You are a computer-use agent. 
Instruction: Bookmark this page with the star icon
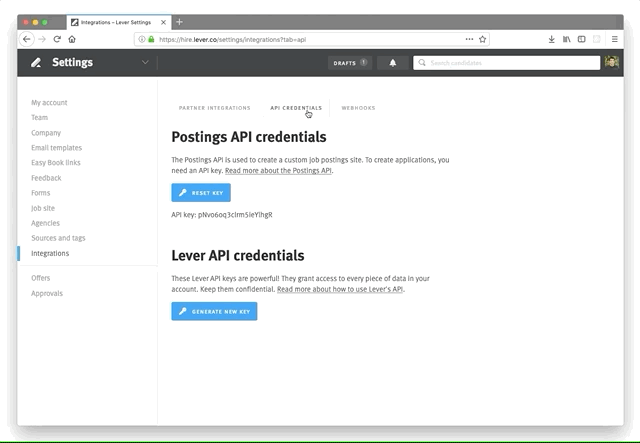click(482, 39)
